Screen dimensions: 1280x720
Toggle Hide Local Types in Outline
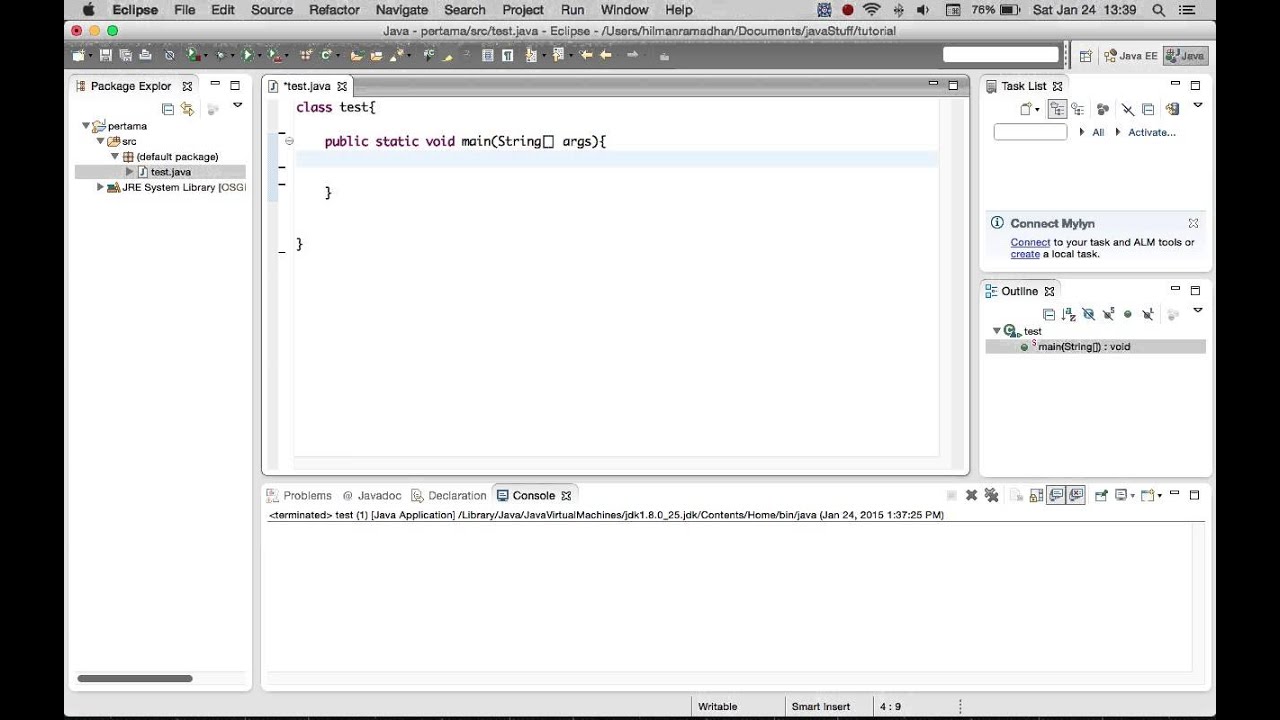pos(1147,314)
